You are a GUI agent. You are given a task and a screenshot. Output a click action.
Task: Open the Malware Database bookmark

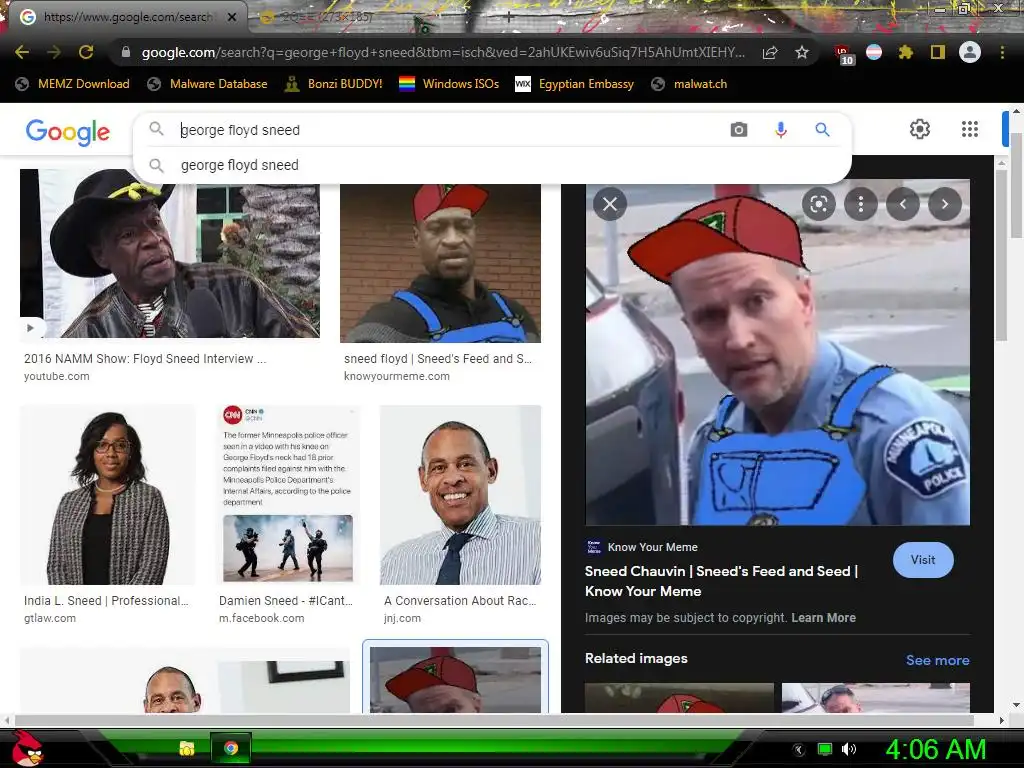point(208,84)
